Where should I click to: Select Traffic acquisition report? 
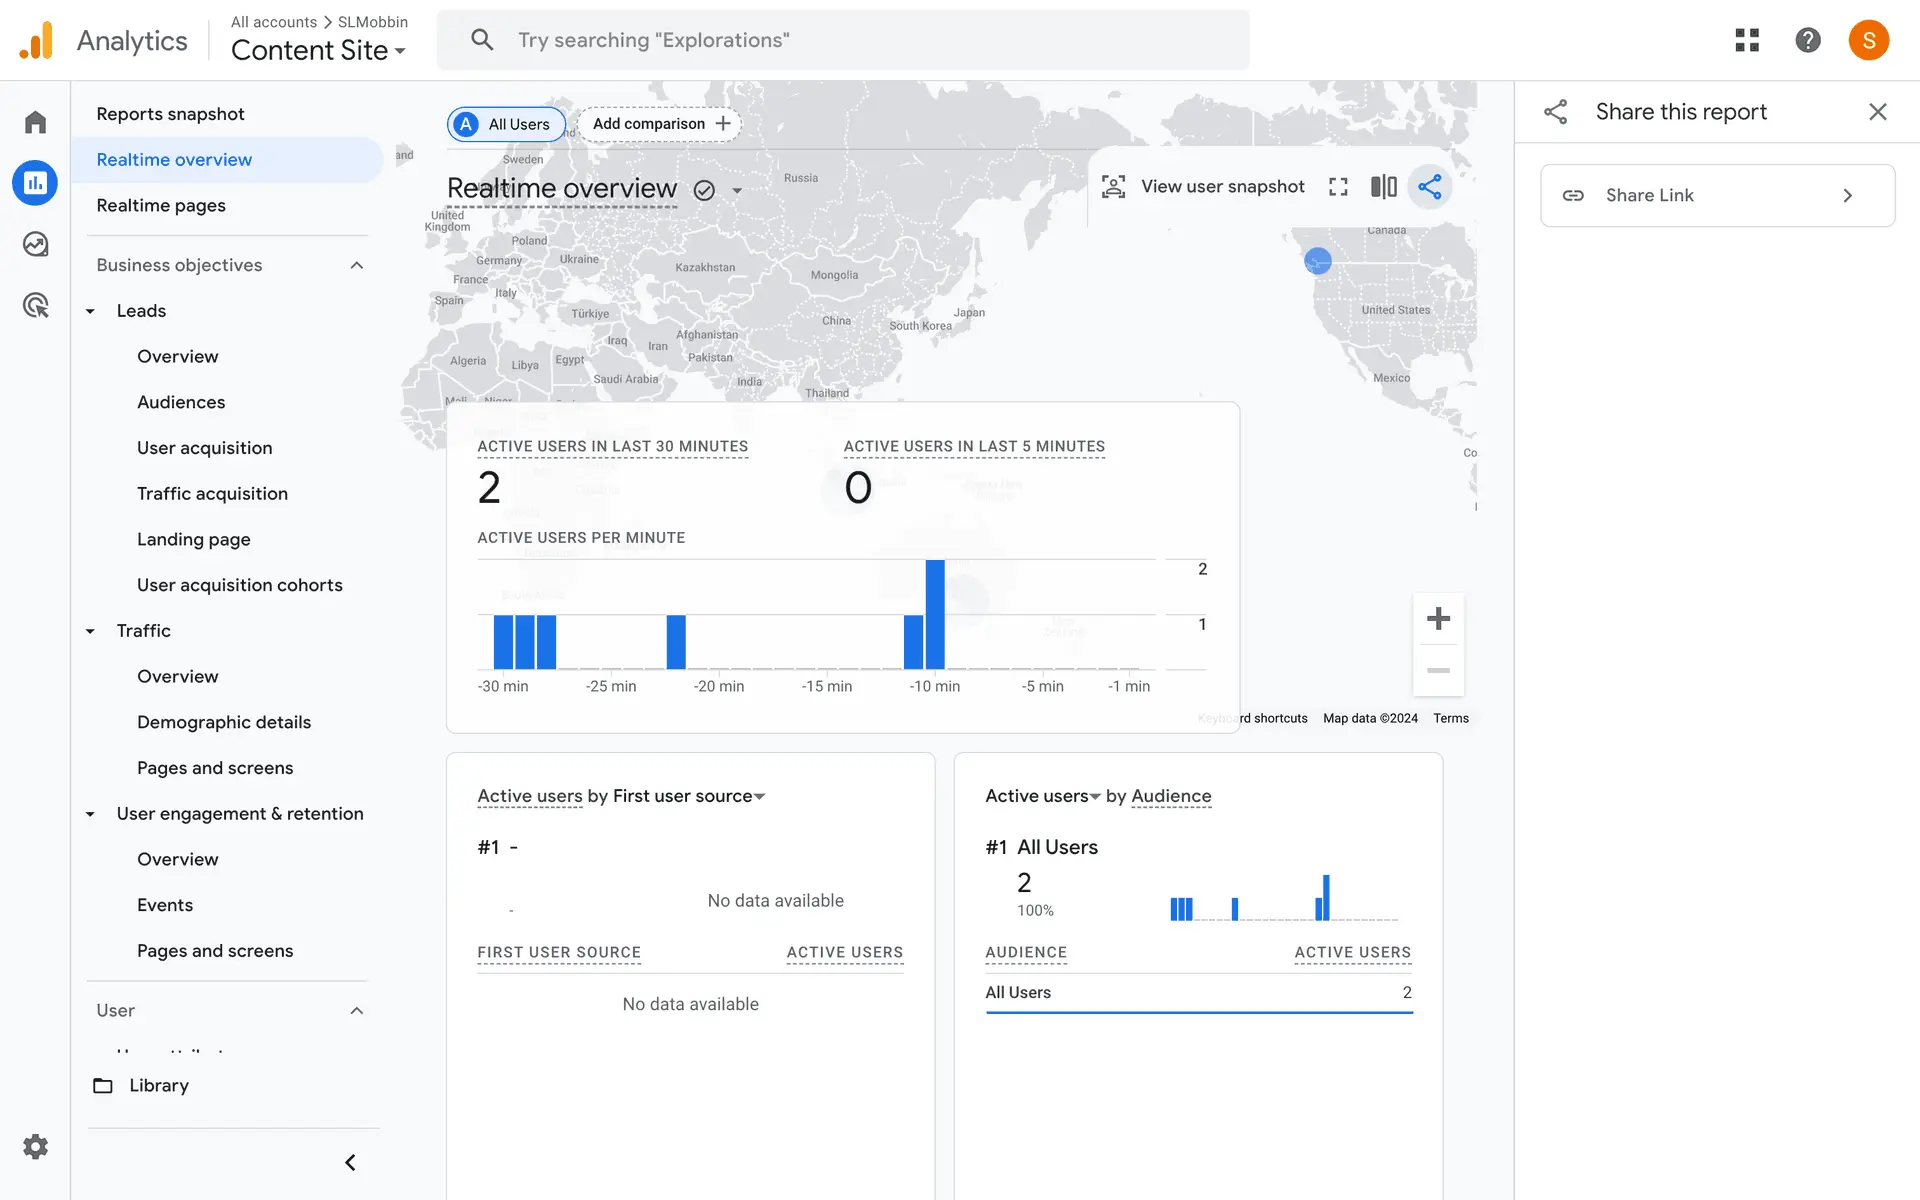pos(212,493)
